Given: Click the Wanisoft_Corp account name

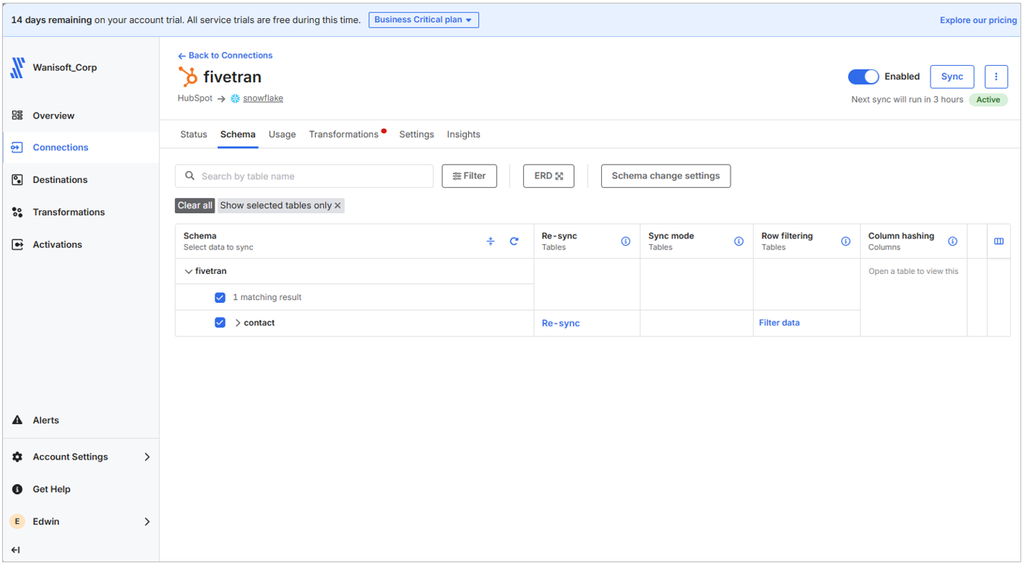Looking at the screenshot, I should 65,67.
